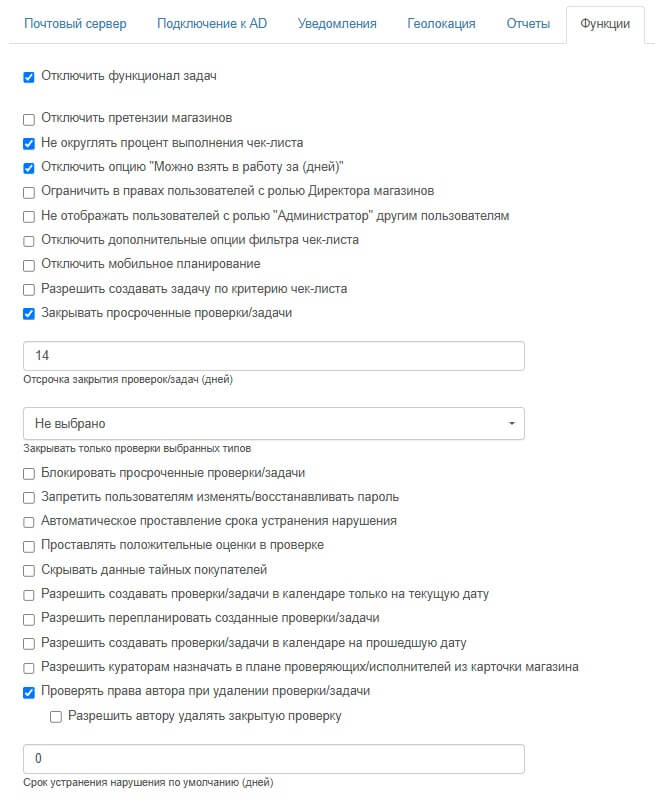Enable Отключить претензии магазинов checkbox
655x804 pixels.
click(x=29, y=119)
